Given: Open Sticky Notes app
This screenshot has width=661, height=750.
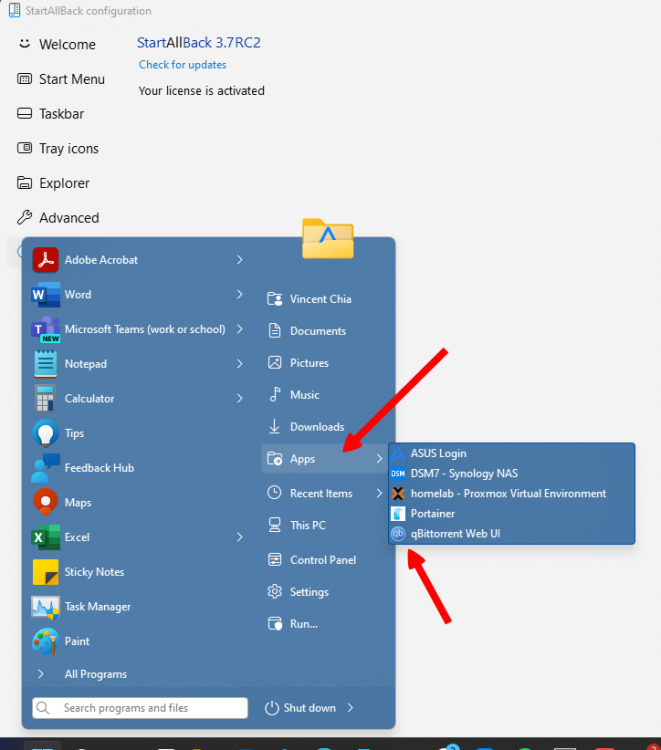Looking at the screenshot, I should 94,572.
